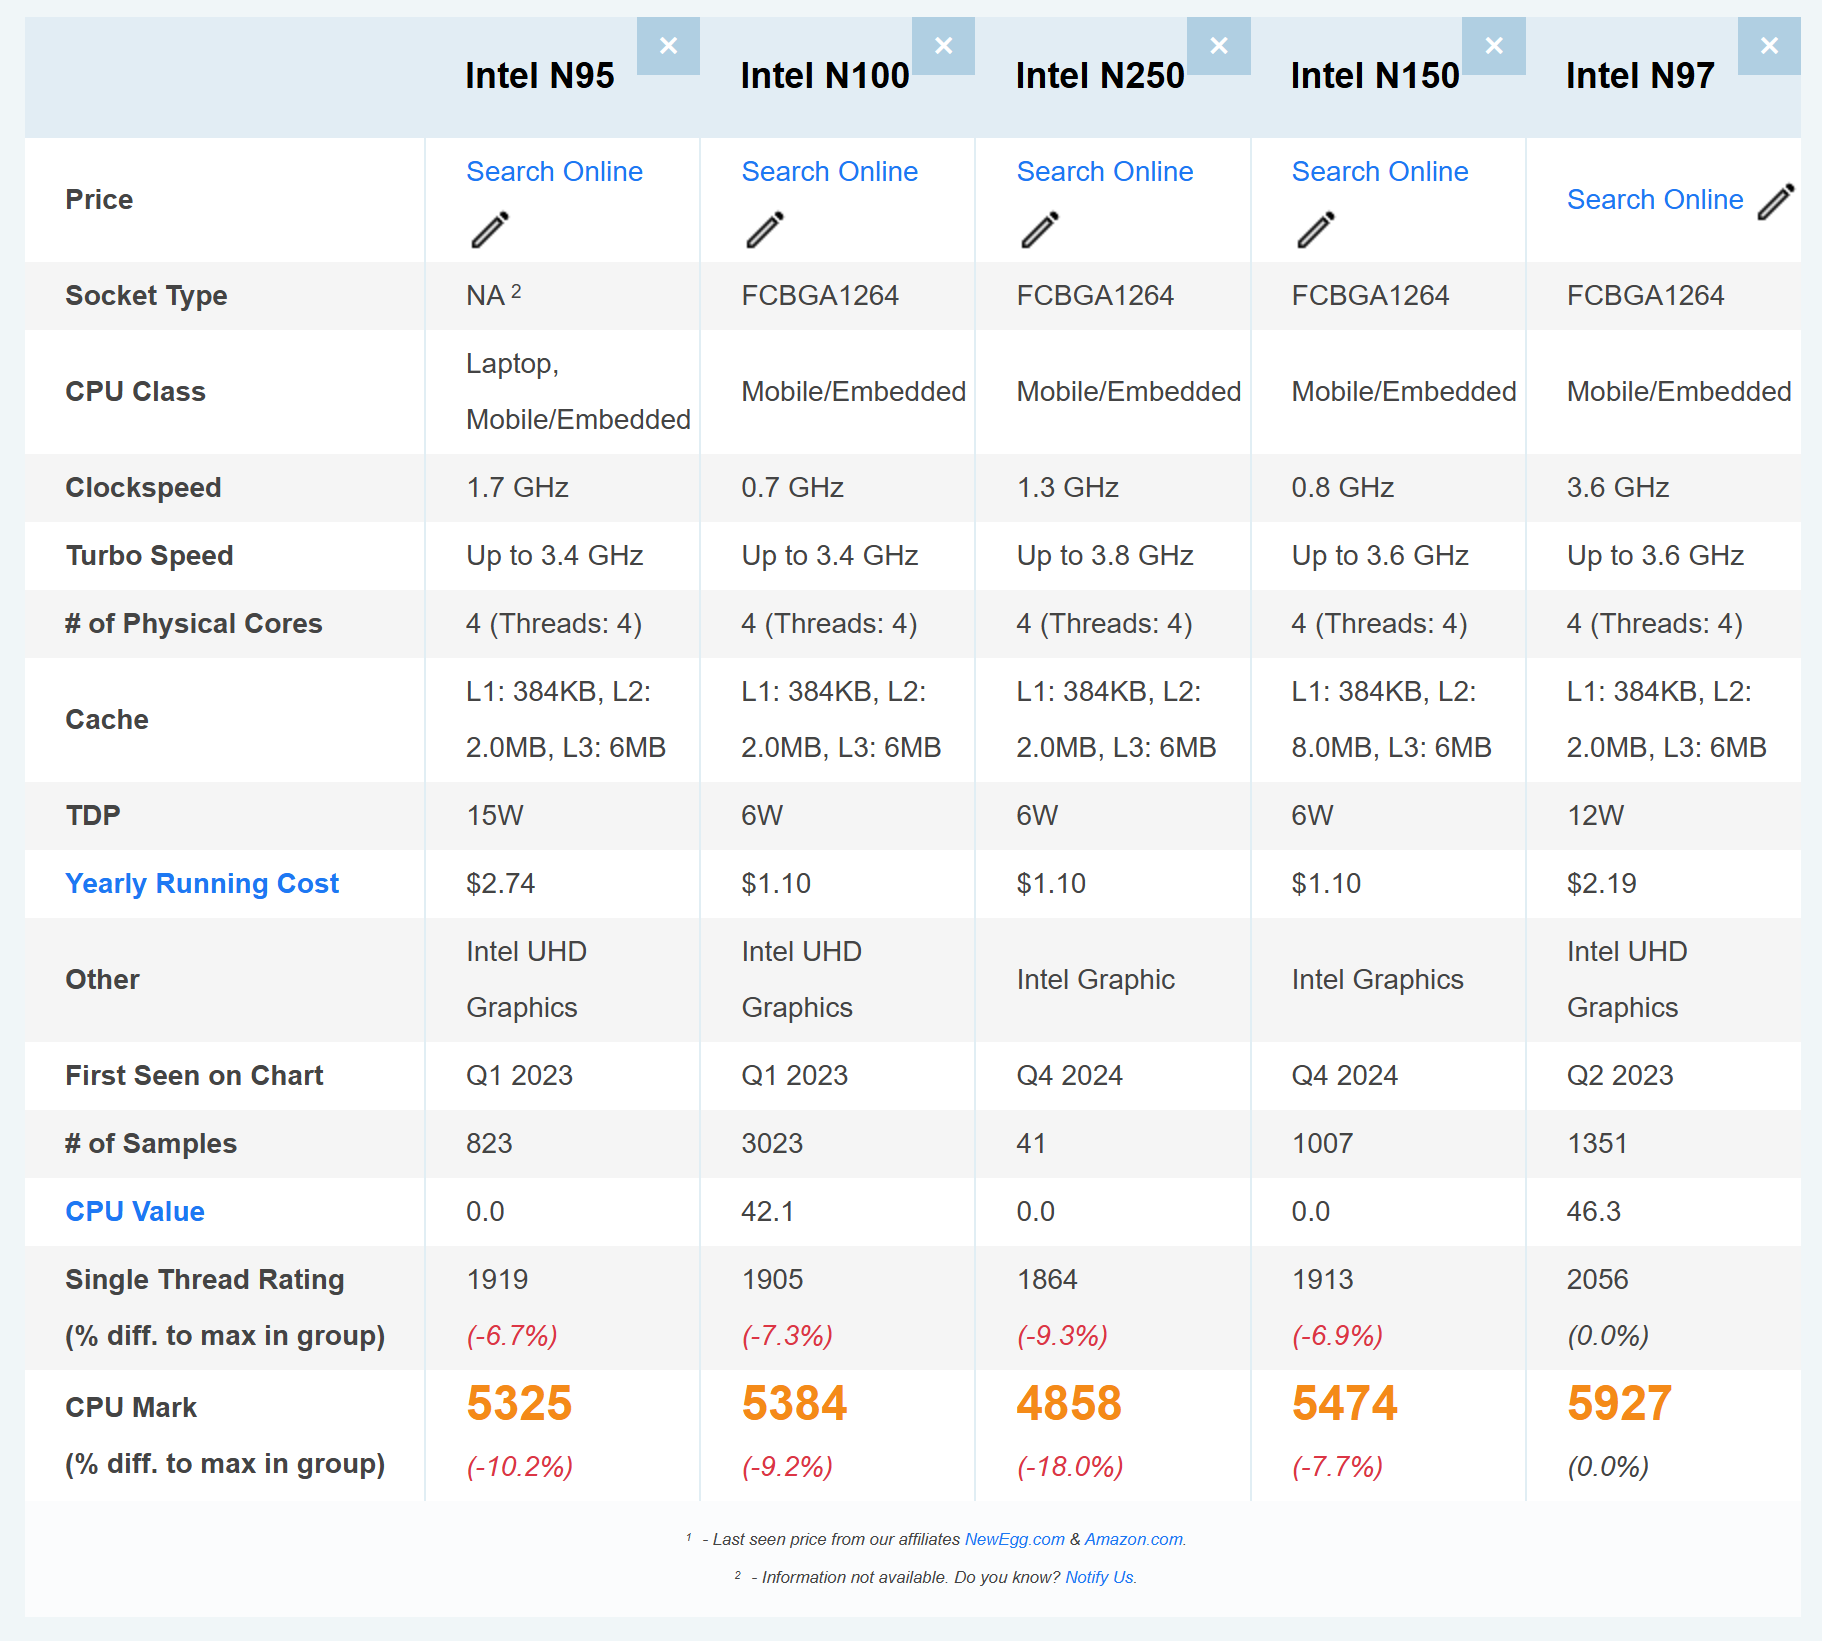This screenshot has height=1641, width=1822.
Task: Click the Notify Us footnote link
Action: pos(1099,1578)
